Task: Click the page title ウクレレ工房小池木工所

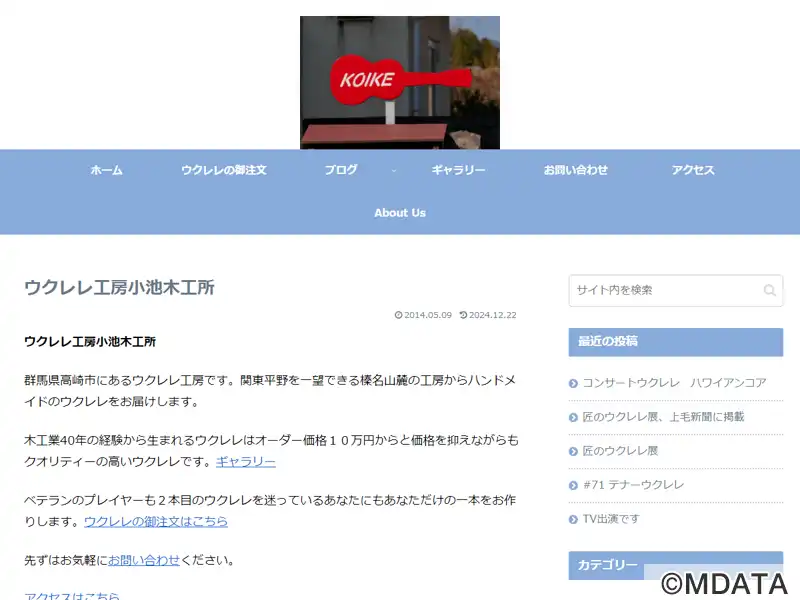Action: point(119,287)
